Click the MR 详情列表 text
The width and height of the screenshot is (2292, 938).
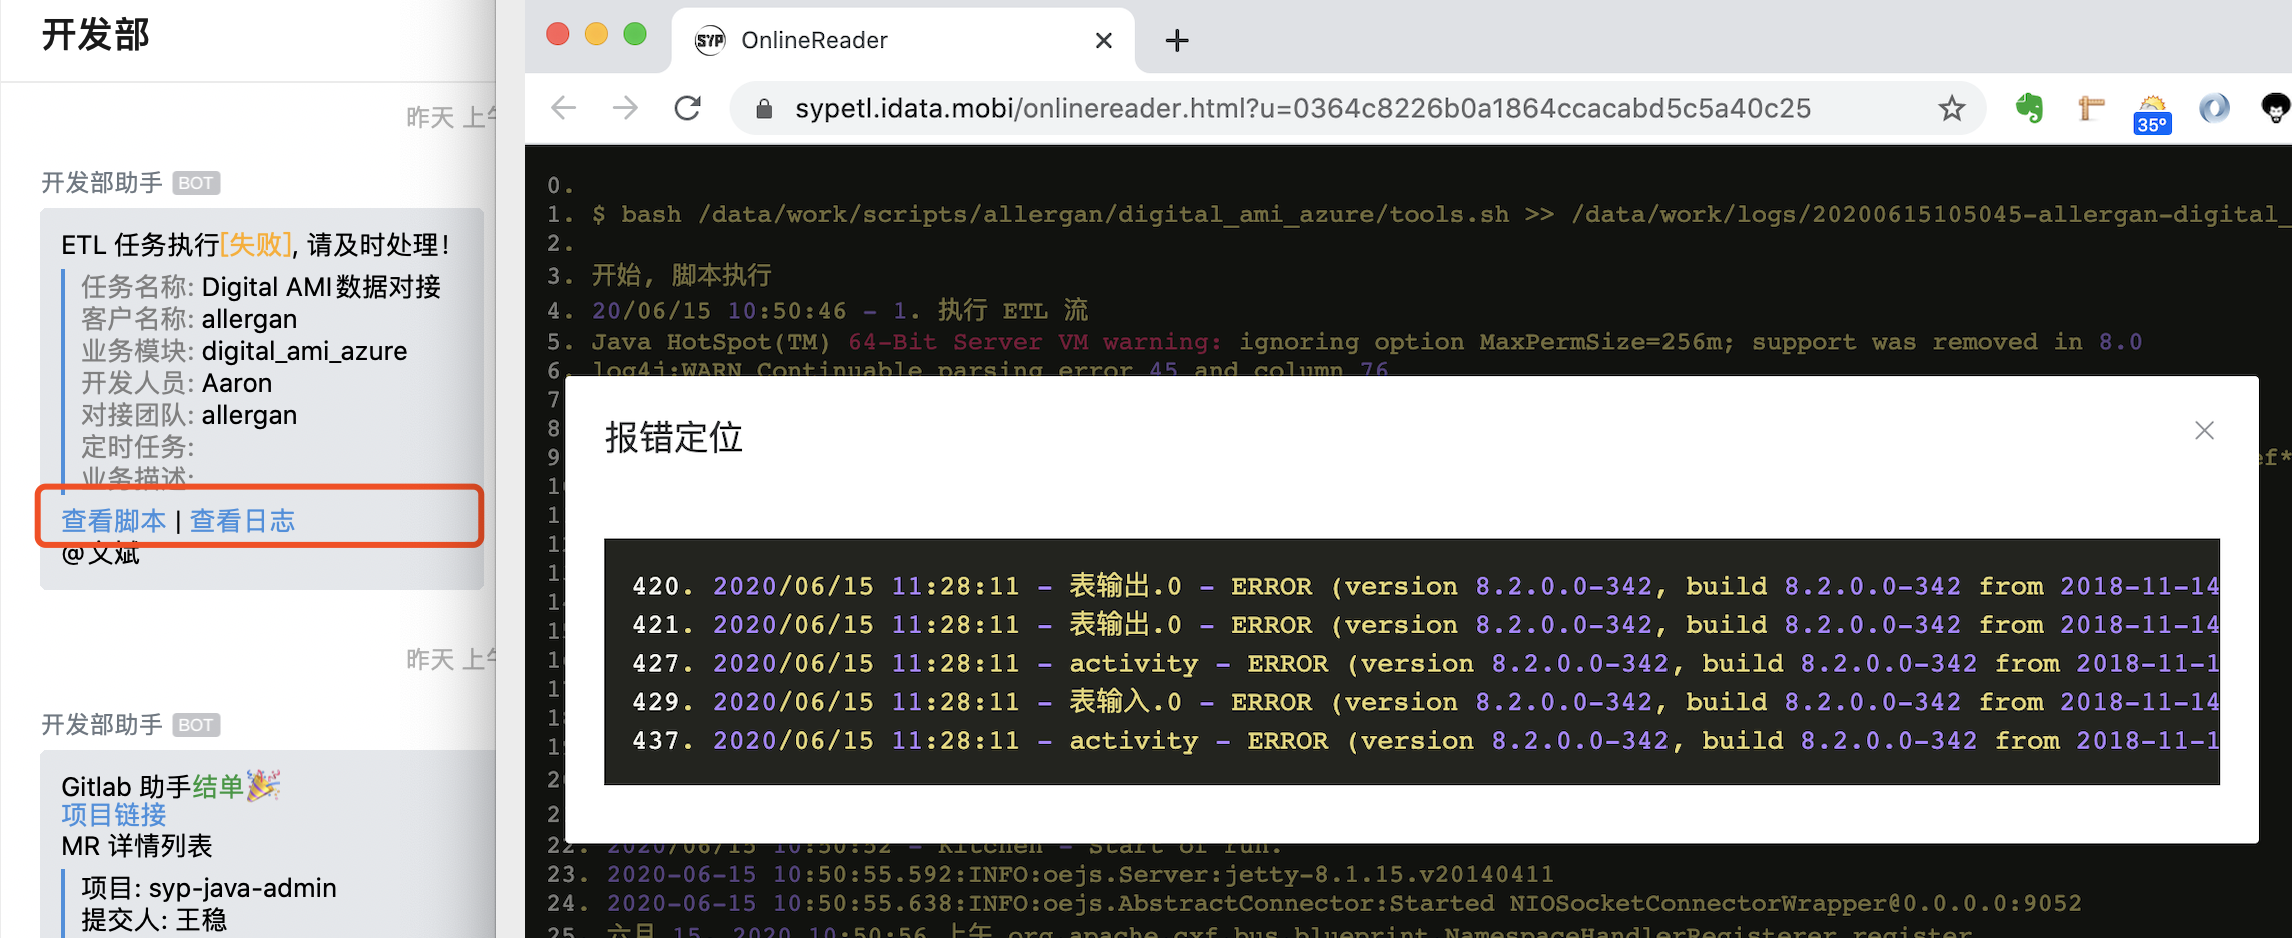(x=137, y=846)
